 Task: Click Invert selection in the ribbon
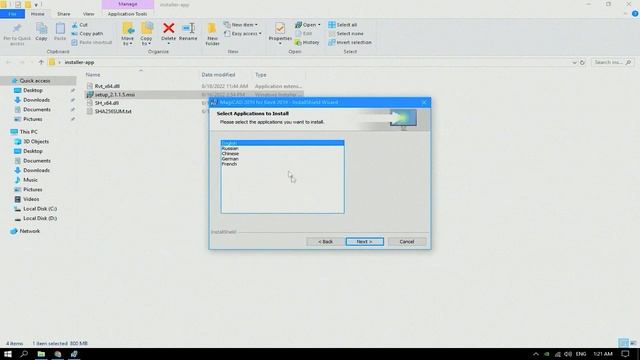point(350,42)
